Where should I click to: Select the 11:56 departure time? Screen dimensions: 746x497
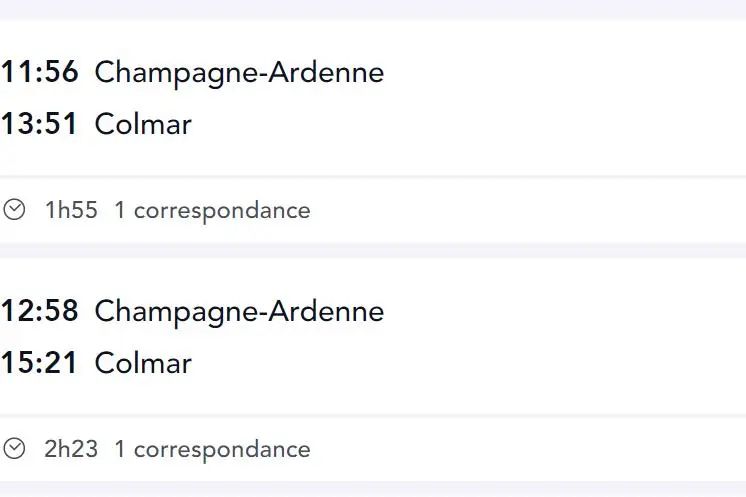39,72
